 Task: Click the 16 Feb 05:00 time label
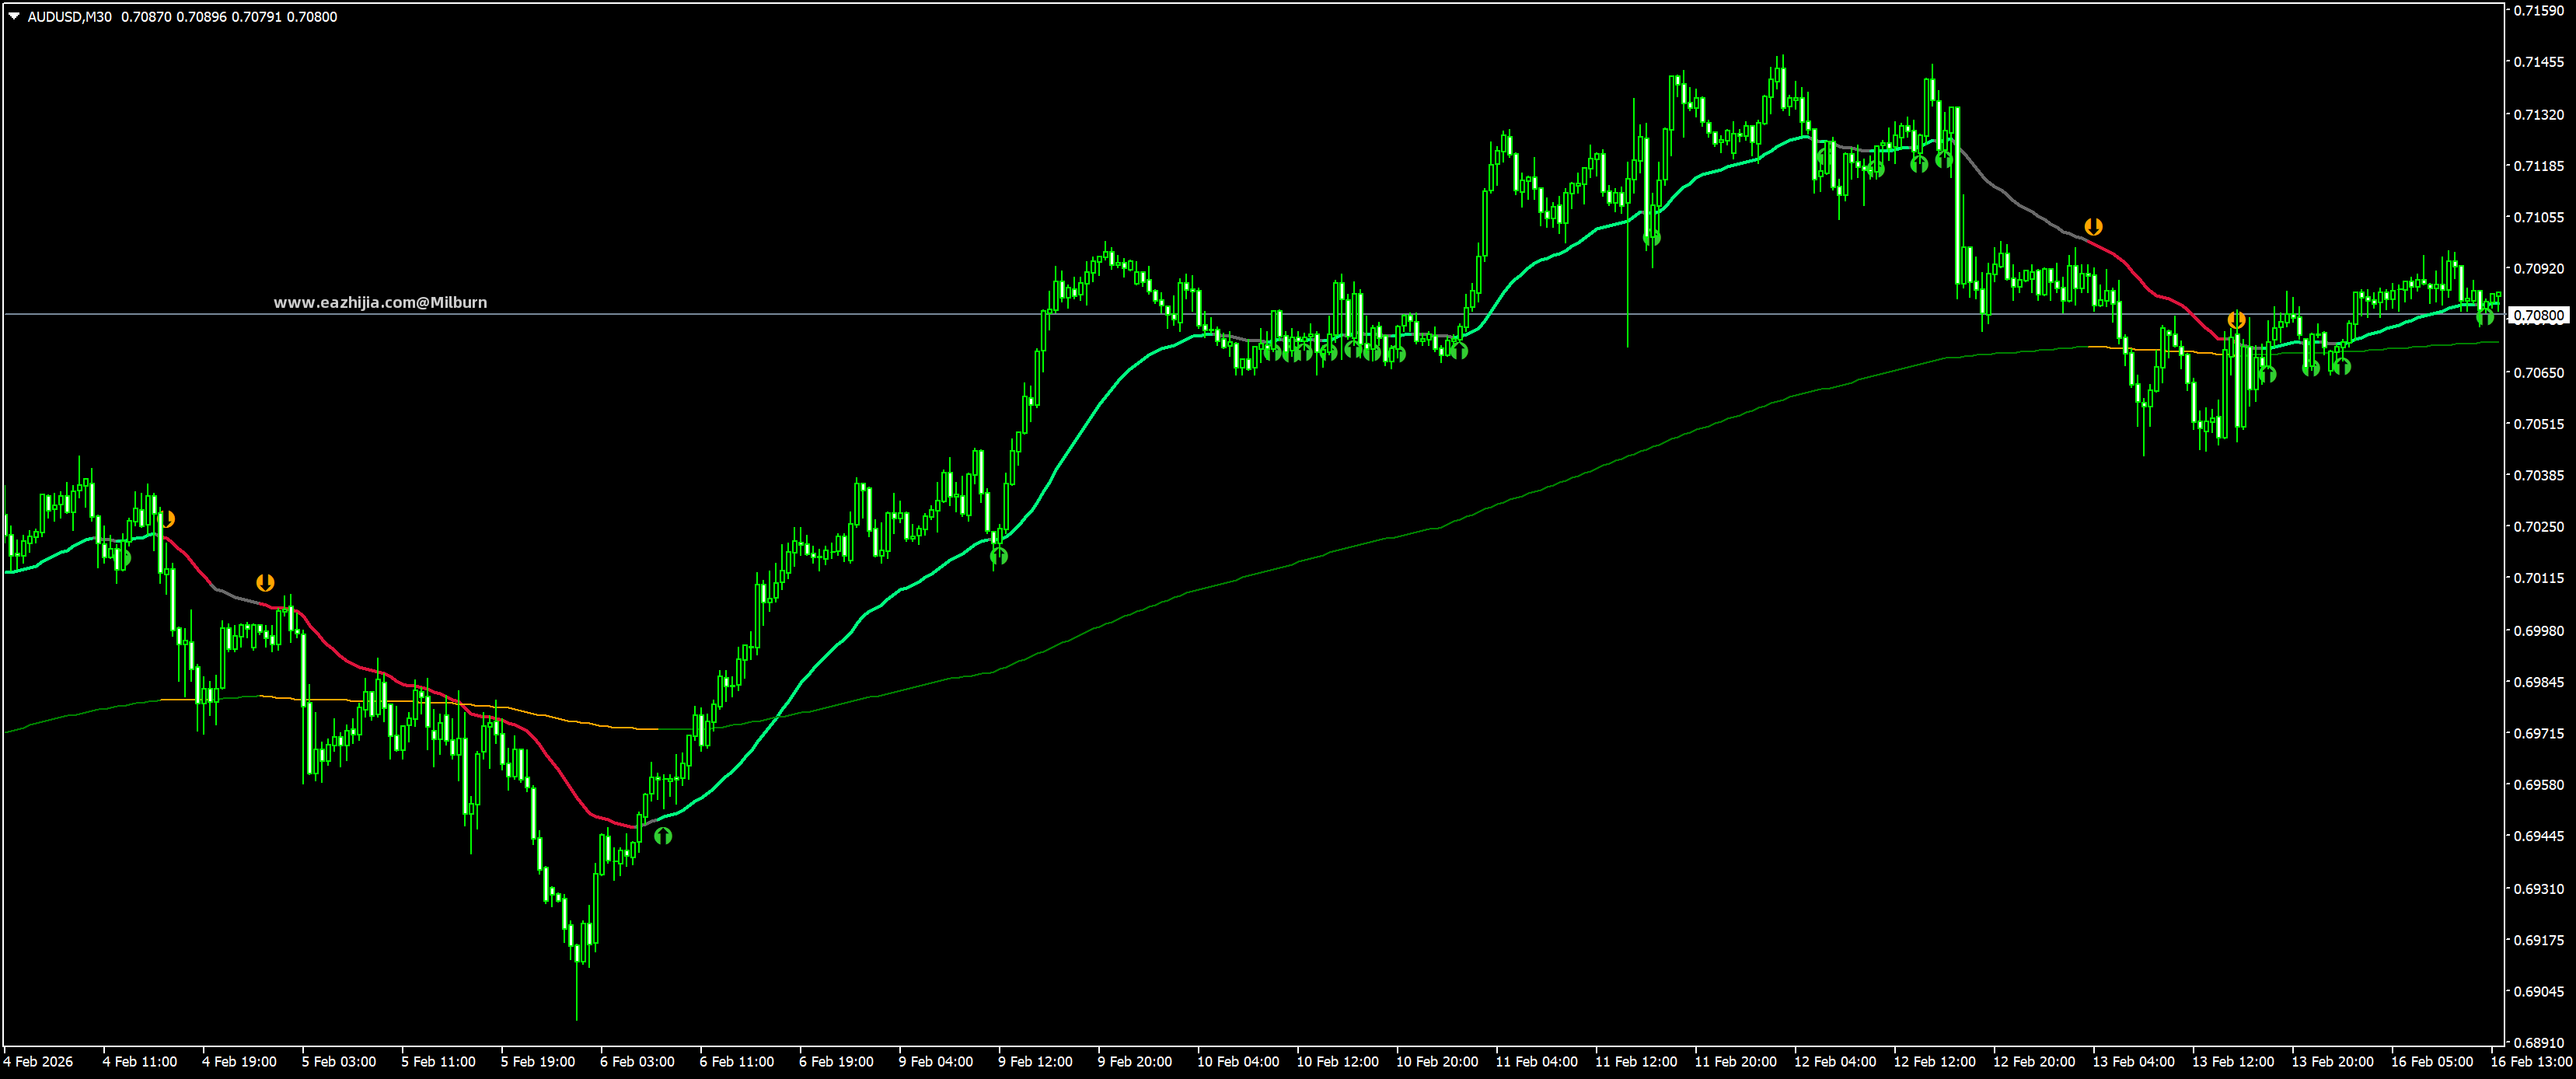(x=2432, y=1062)
